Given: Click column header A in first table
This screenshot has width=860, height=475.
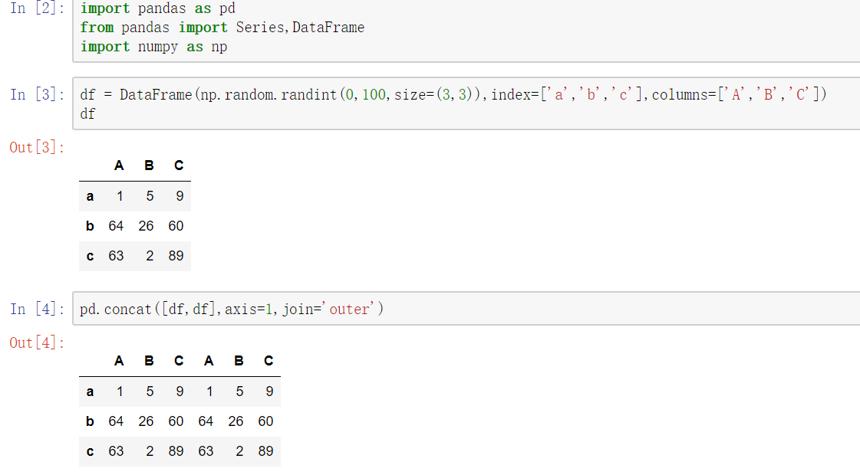Looking at the screenshot, I should pyautogui.click(x=119, y=165).
